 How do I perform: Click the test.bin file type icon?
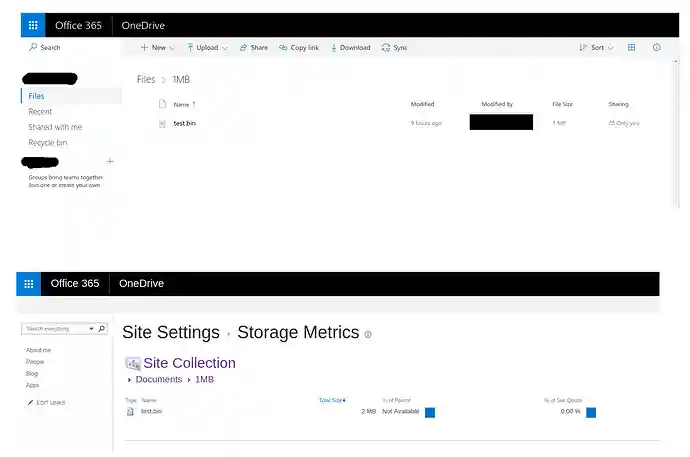pyautogui.click(x=162, y=124)
